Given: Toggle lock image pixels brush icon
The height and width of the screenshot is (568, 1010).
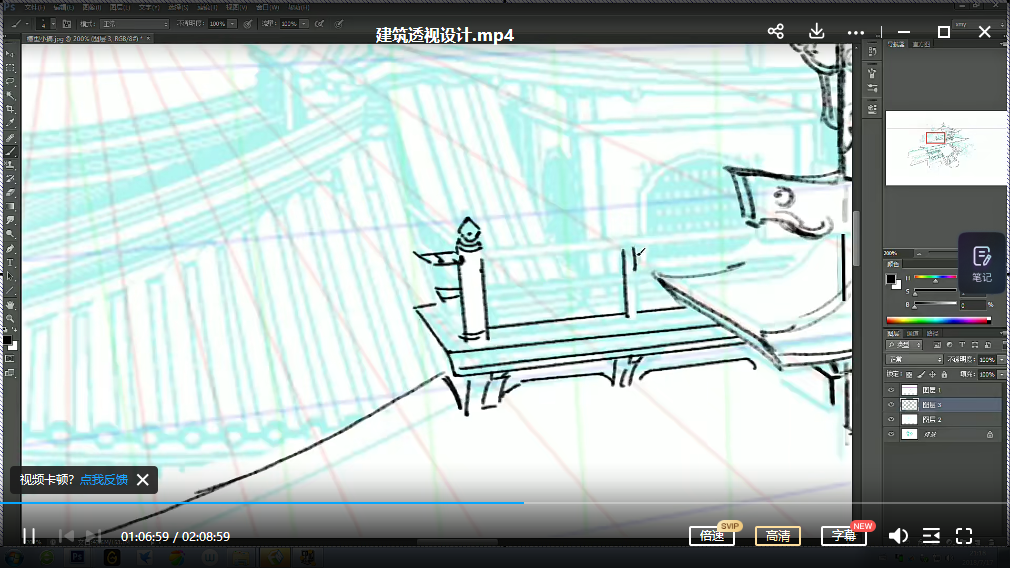Looking at the screenshot, I should point(921,374).
